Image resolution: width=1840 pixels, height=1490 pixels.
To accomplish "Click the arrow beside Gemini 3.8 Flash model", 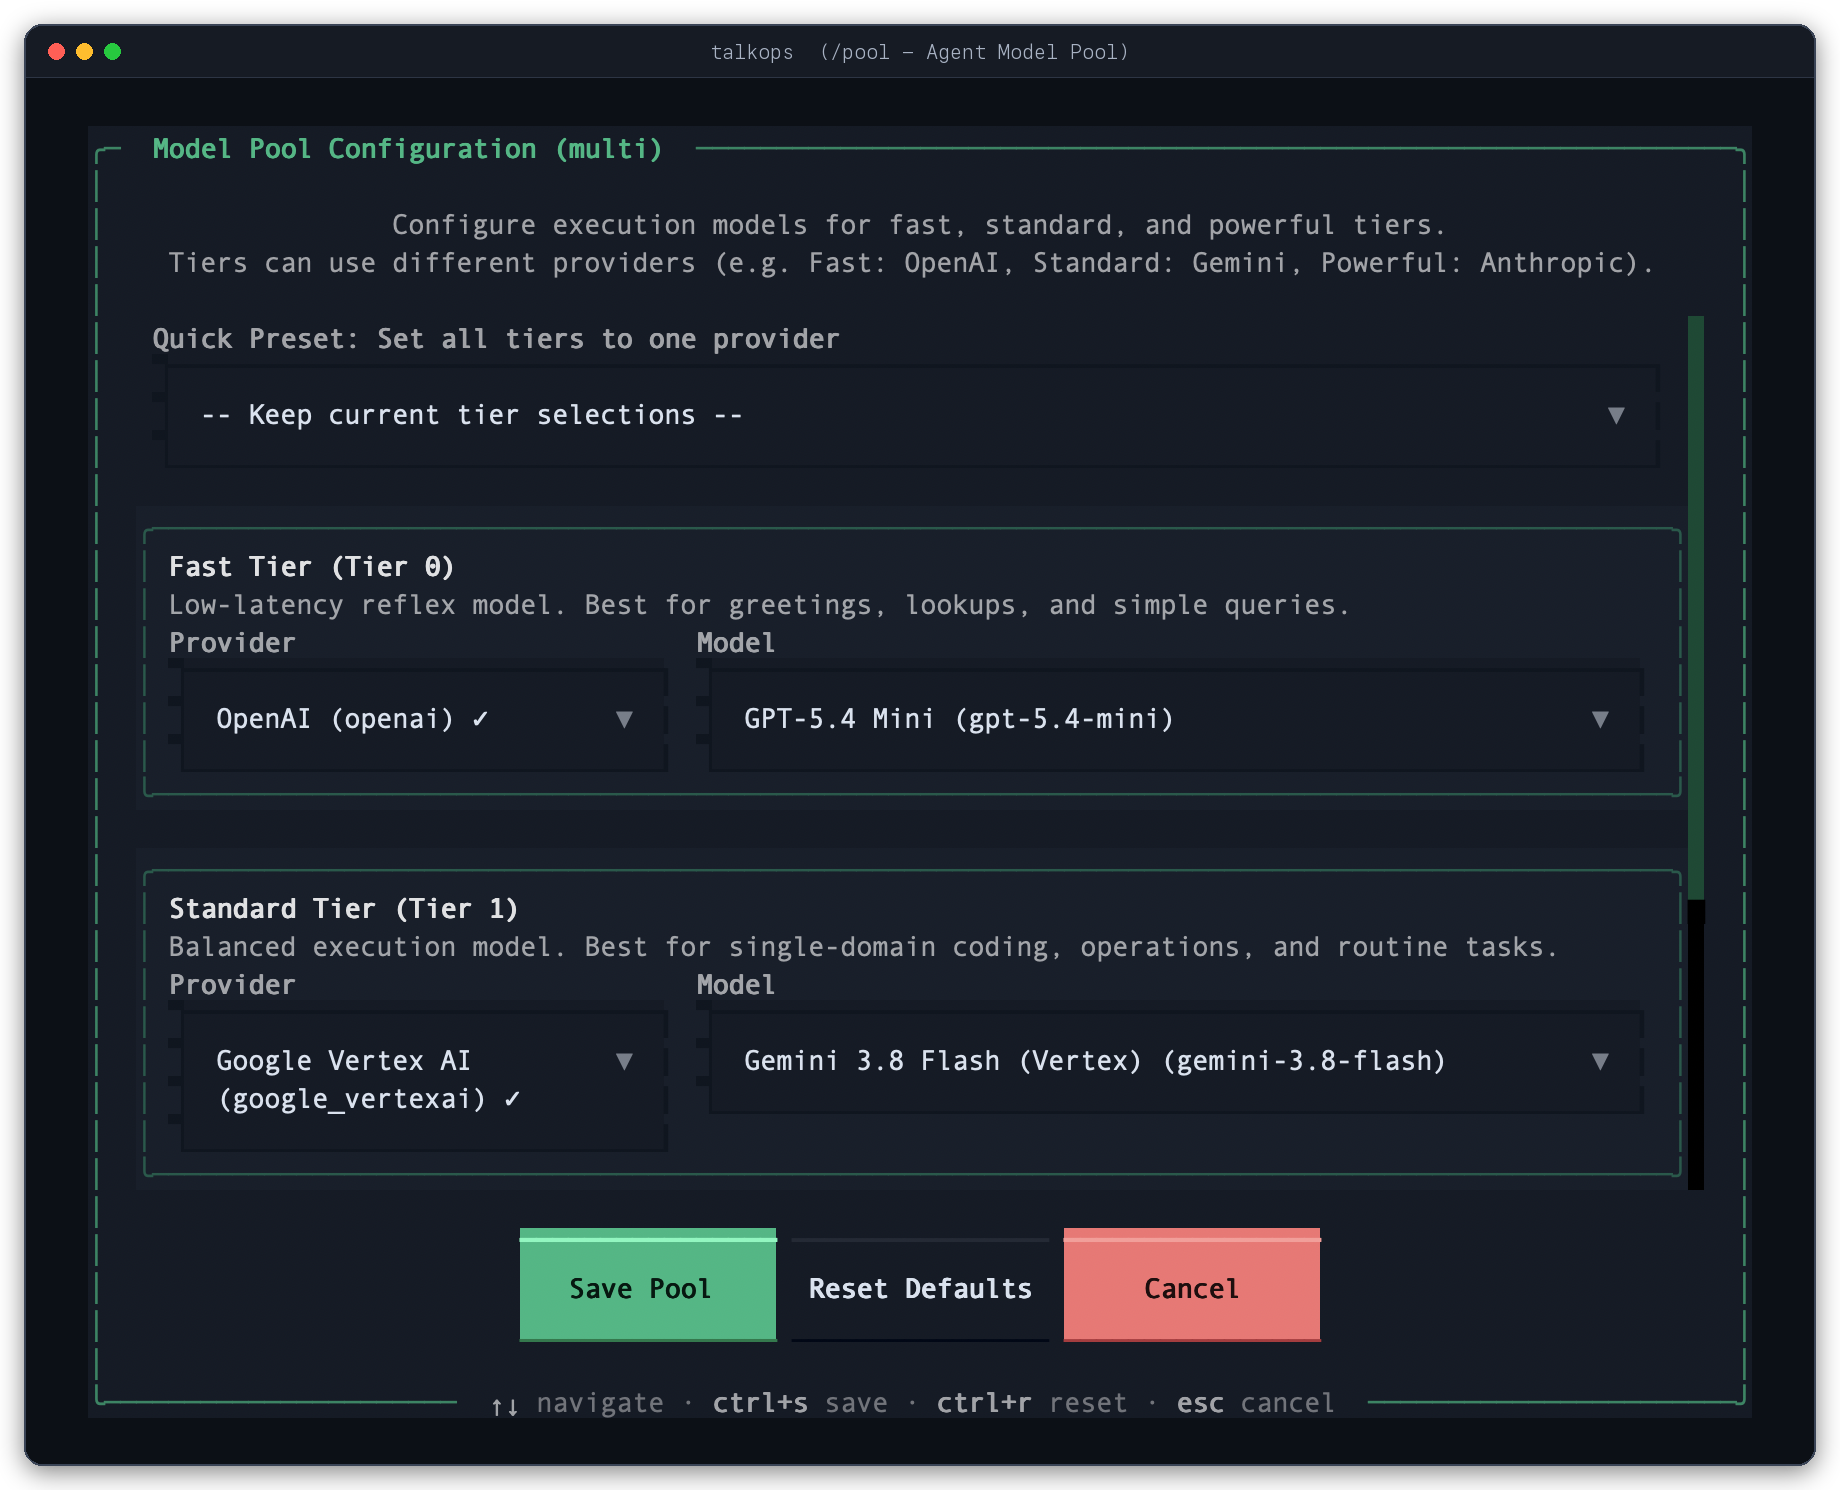I will click(1600, 1062).
